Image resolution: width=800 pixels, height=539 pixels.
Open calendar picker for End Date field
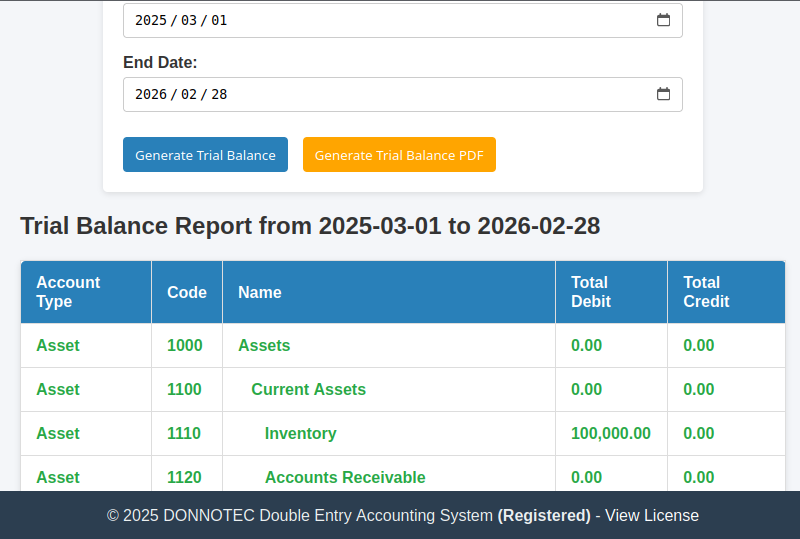point(663,94)
